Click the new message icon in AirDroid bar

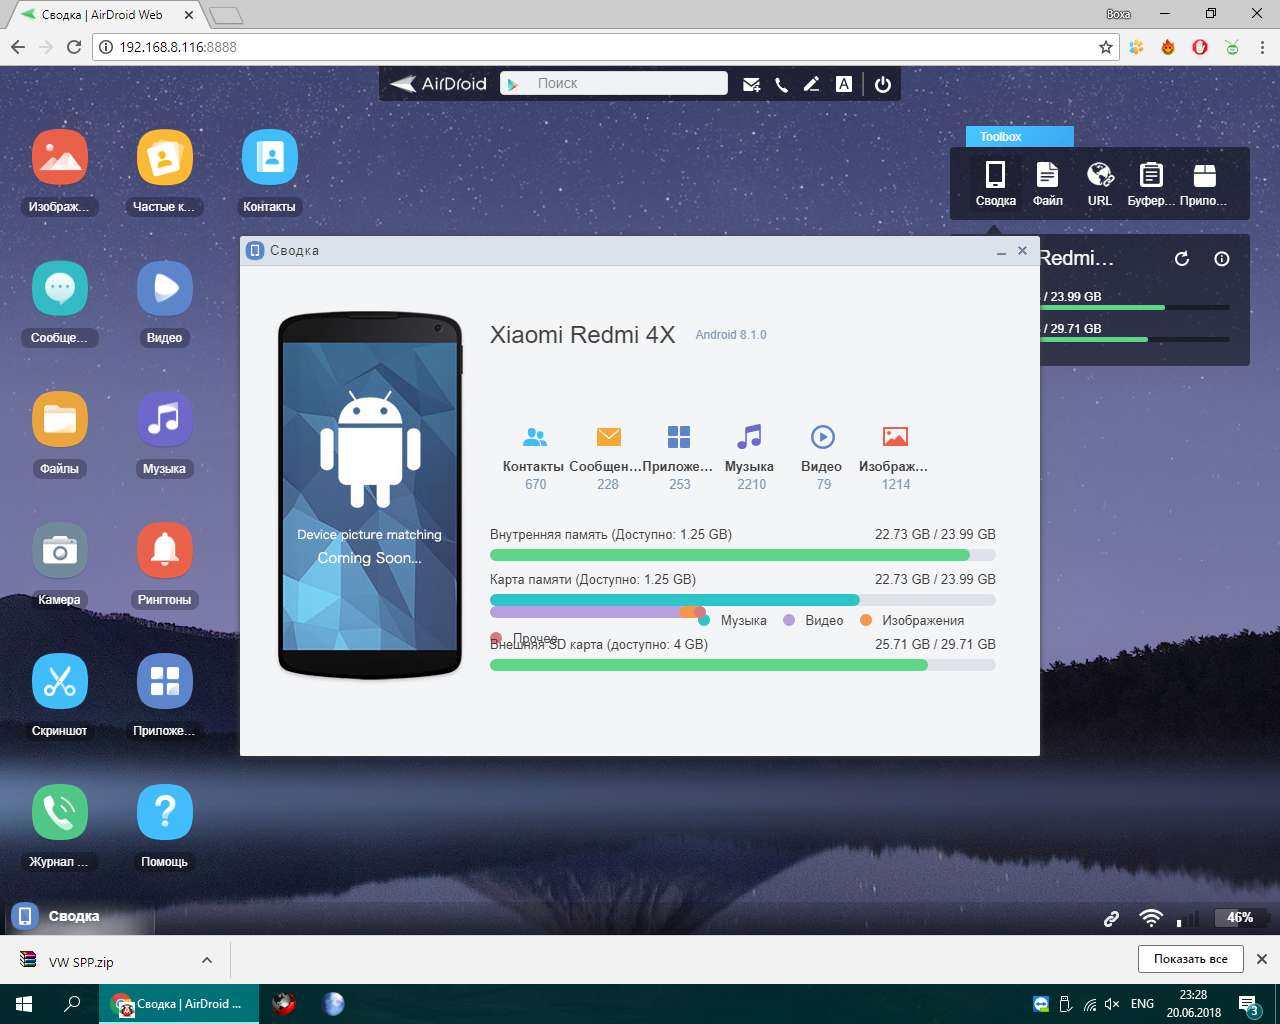[752, 85]
